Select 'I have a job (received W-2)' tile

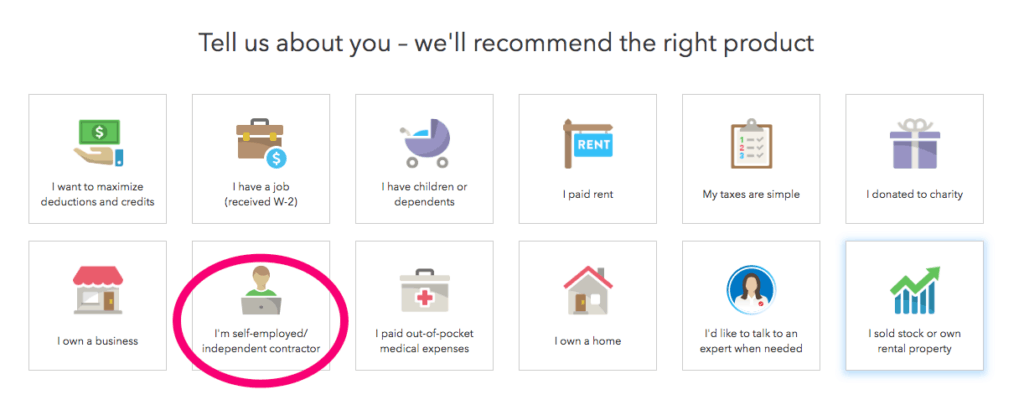pyautogui.click(x=260, y=194)
